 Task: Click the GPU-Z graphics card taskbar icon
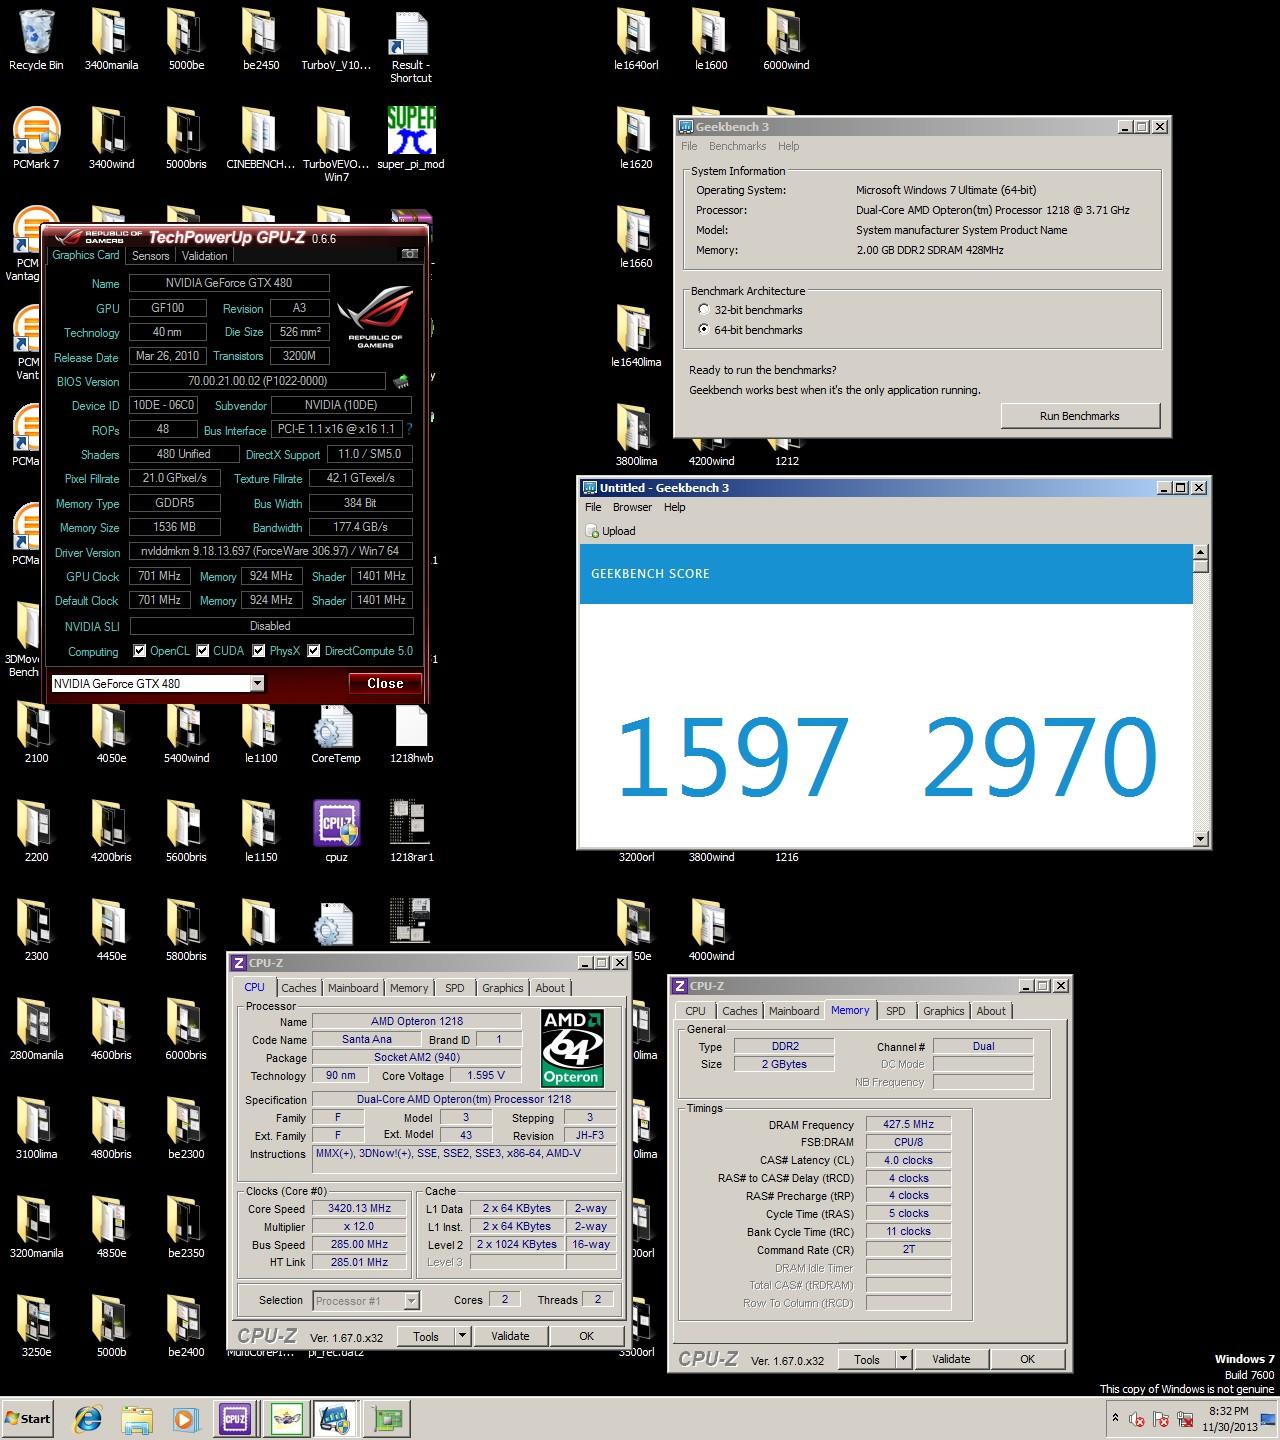click(x=388, y=1418)
